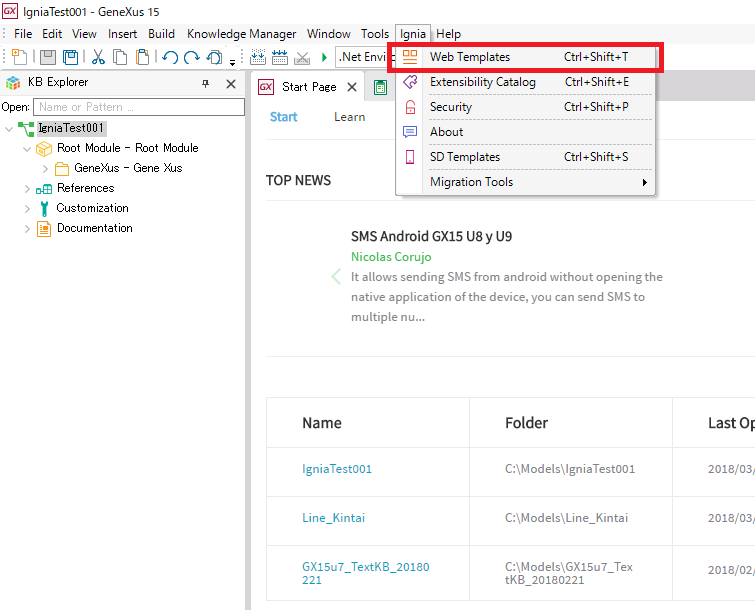755x610 pixels.
Task: Click the Web Templates orange grid icon
Action: [410, 57]
